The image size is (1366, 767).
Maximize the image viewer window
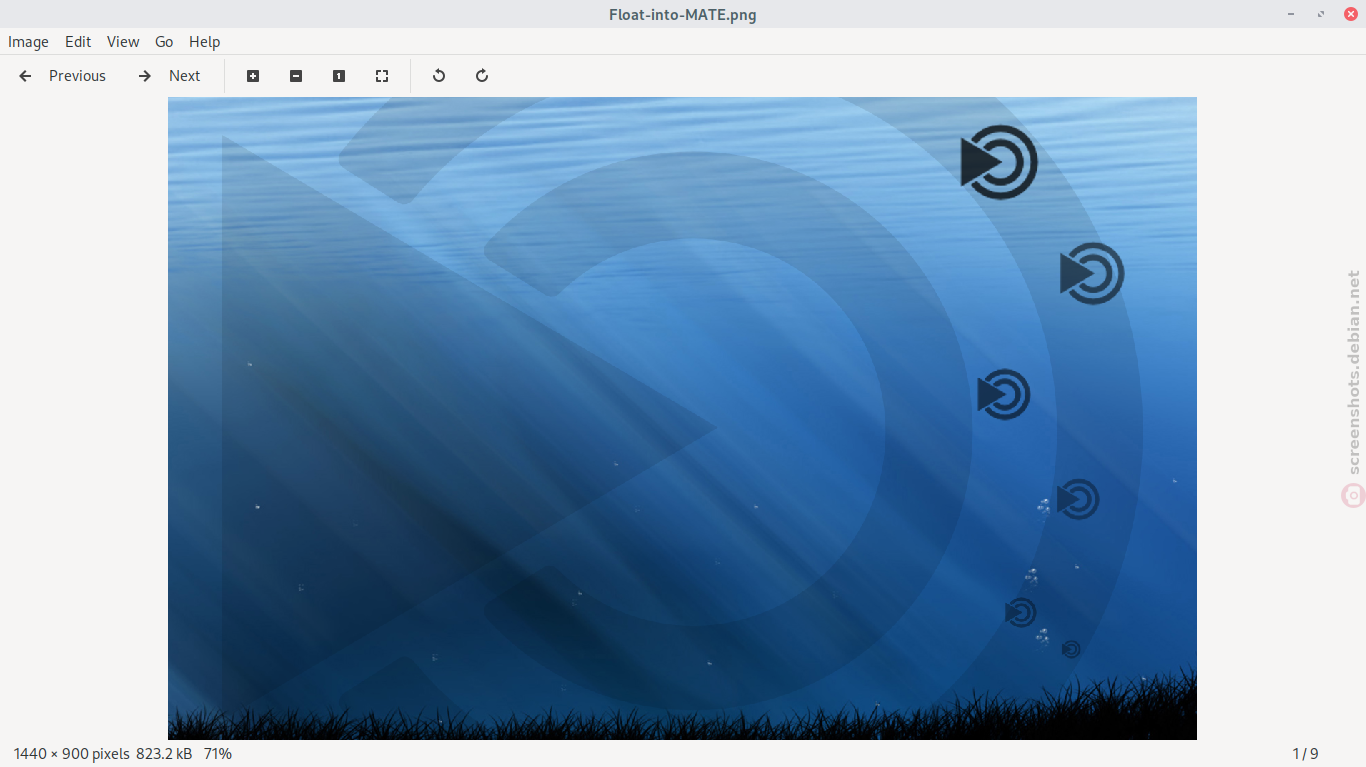pos(1322,14)
